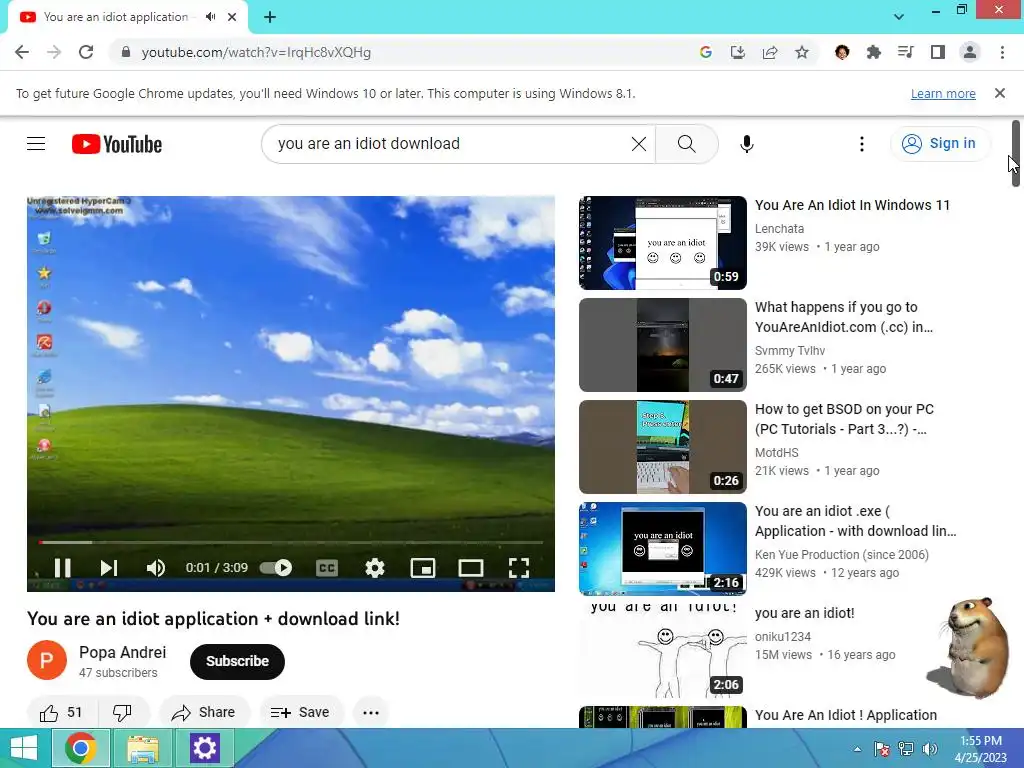Open Google icon in address bar
This screenshot has width=1024, height=768.
click(705, 52)
